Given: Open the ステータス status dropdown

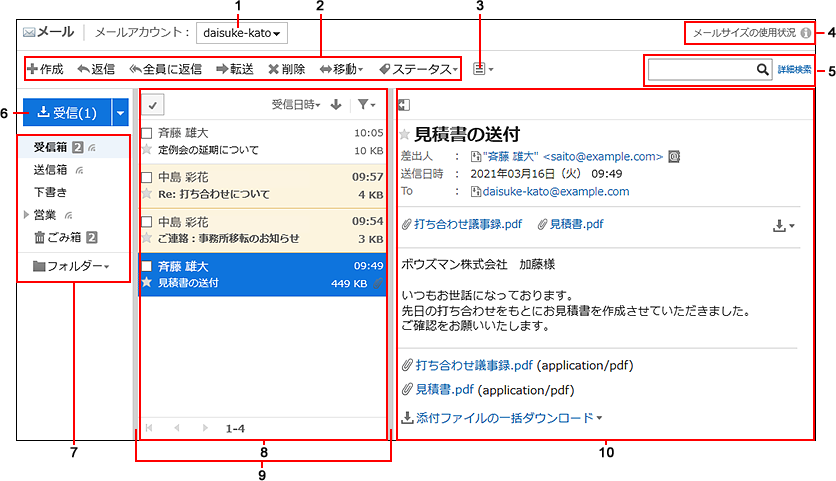Looking at the screenshot, I should [419, 69].
